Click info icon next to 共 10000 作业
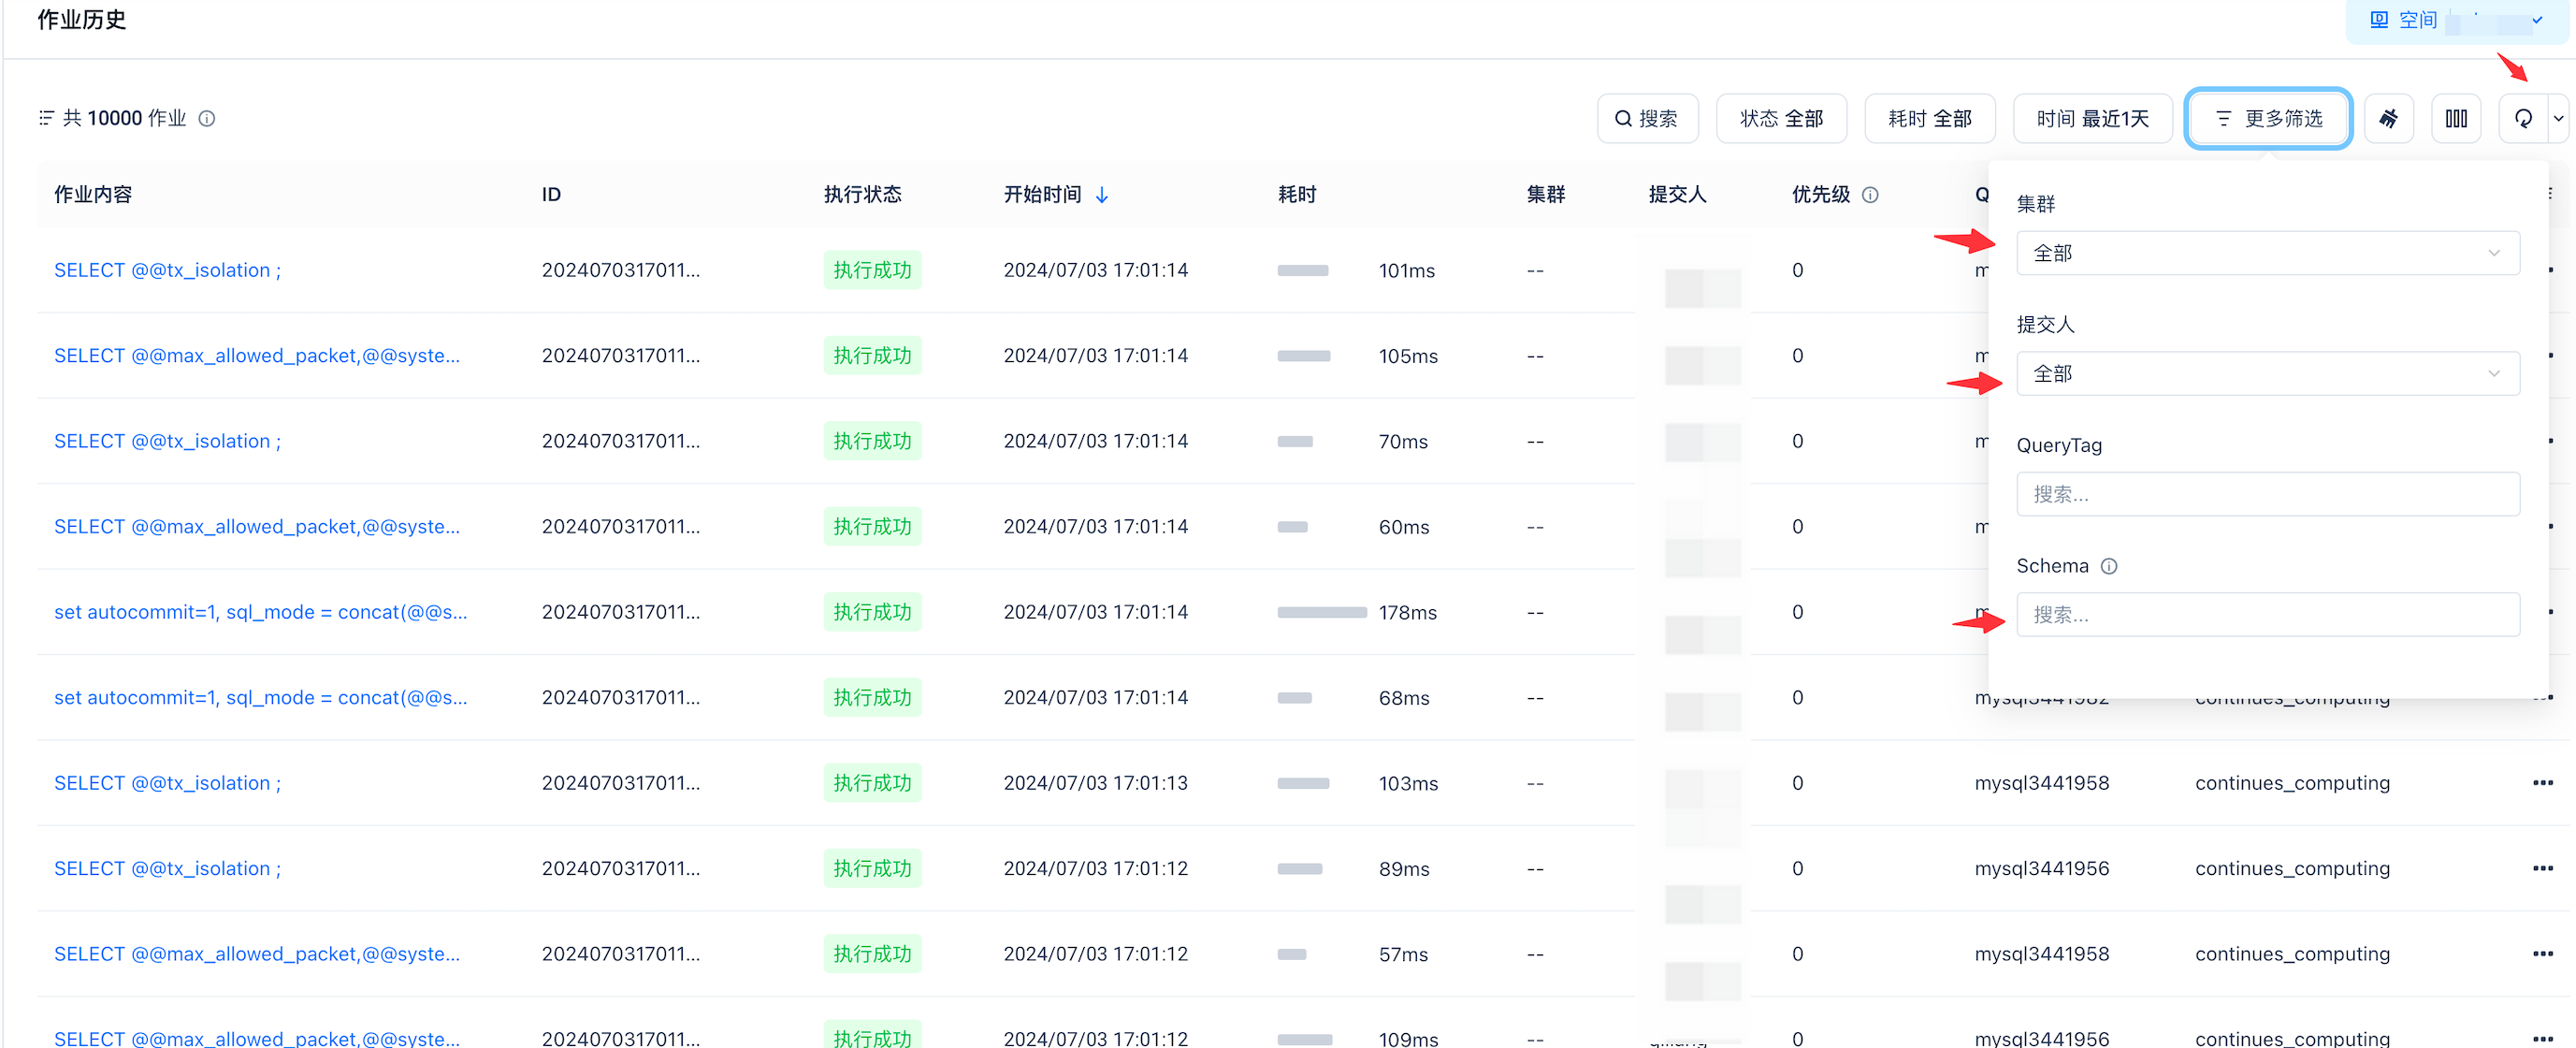This screenshot has height=1048, width=2576. coord(207,119)
